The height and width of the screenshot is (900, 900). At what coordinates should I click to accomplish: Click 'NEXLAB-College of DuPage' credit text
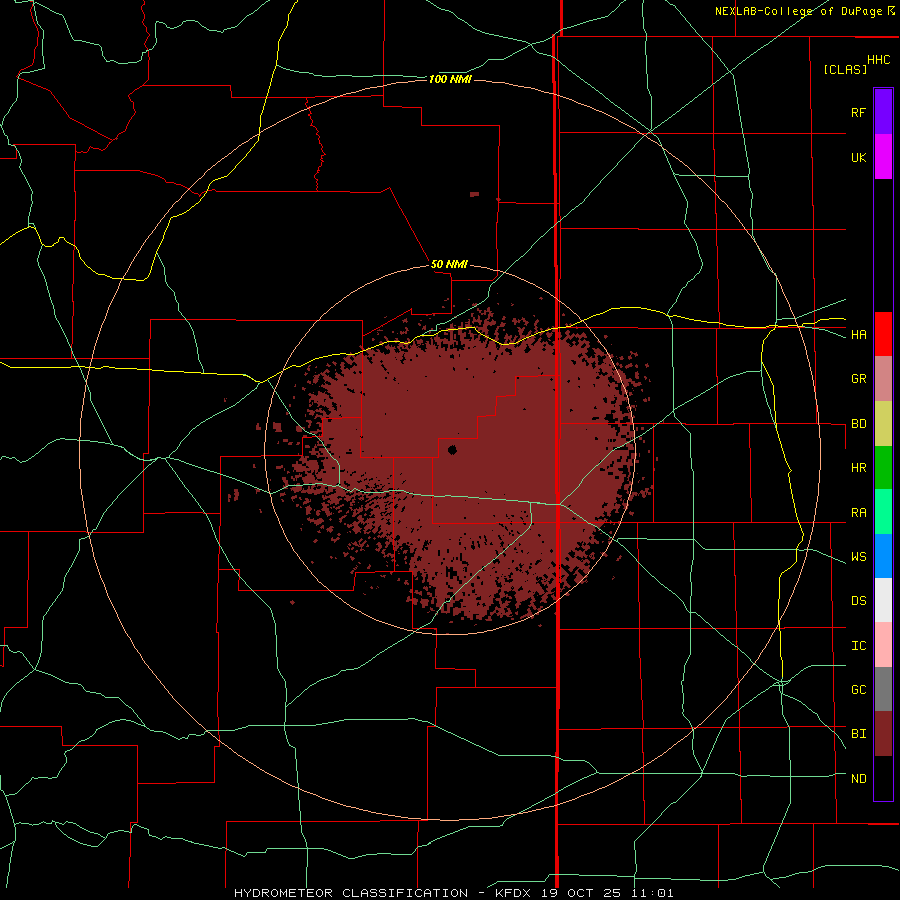click(x=798, y=11)
